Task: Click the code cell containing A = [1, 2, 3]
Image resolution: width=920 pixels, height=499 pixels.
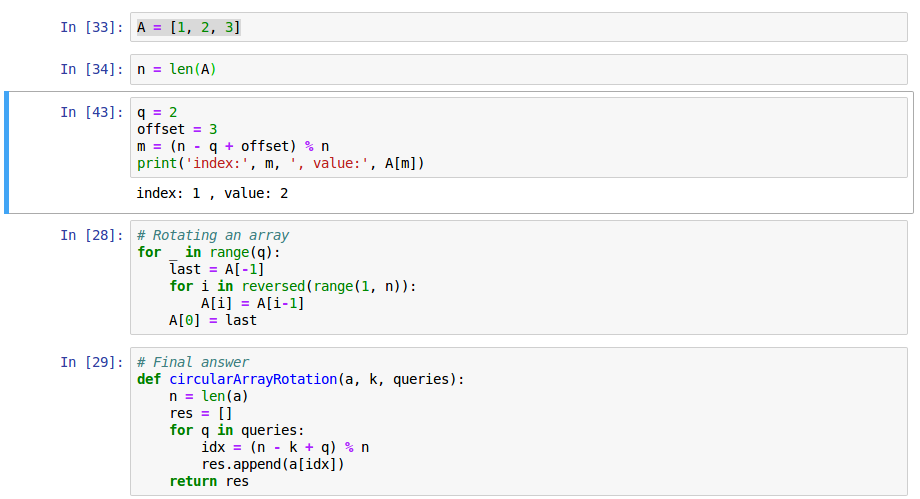Action: tap(519, 27)
